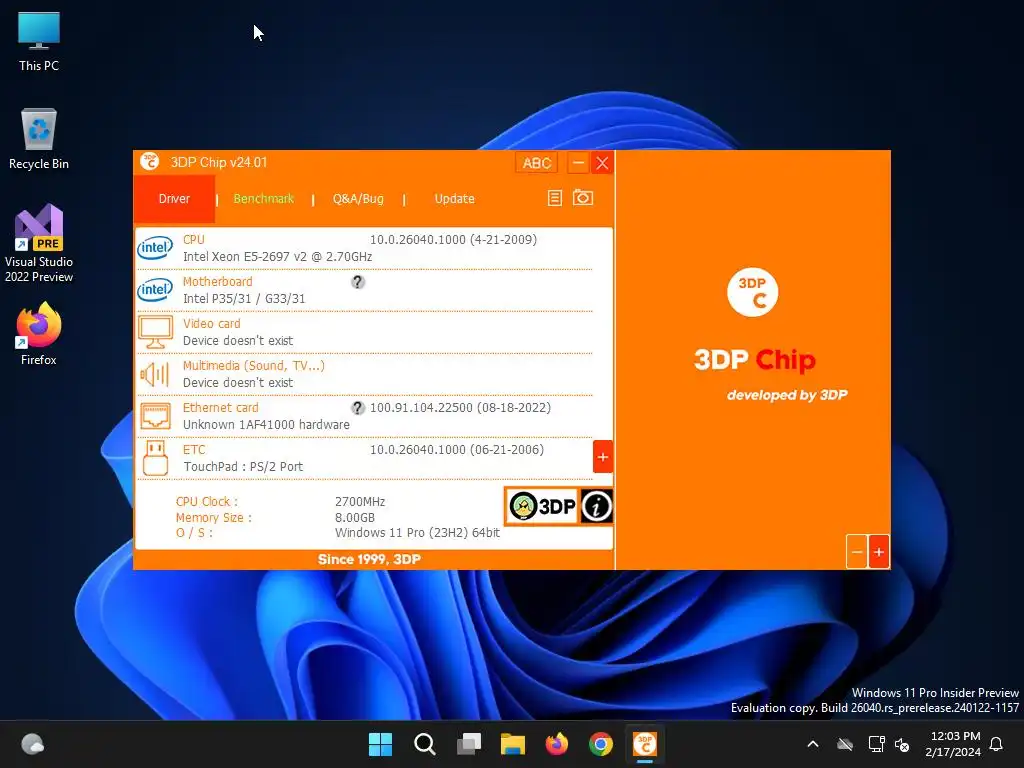Click the speaker icon for Multimedia

pos(155,375)
